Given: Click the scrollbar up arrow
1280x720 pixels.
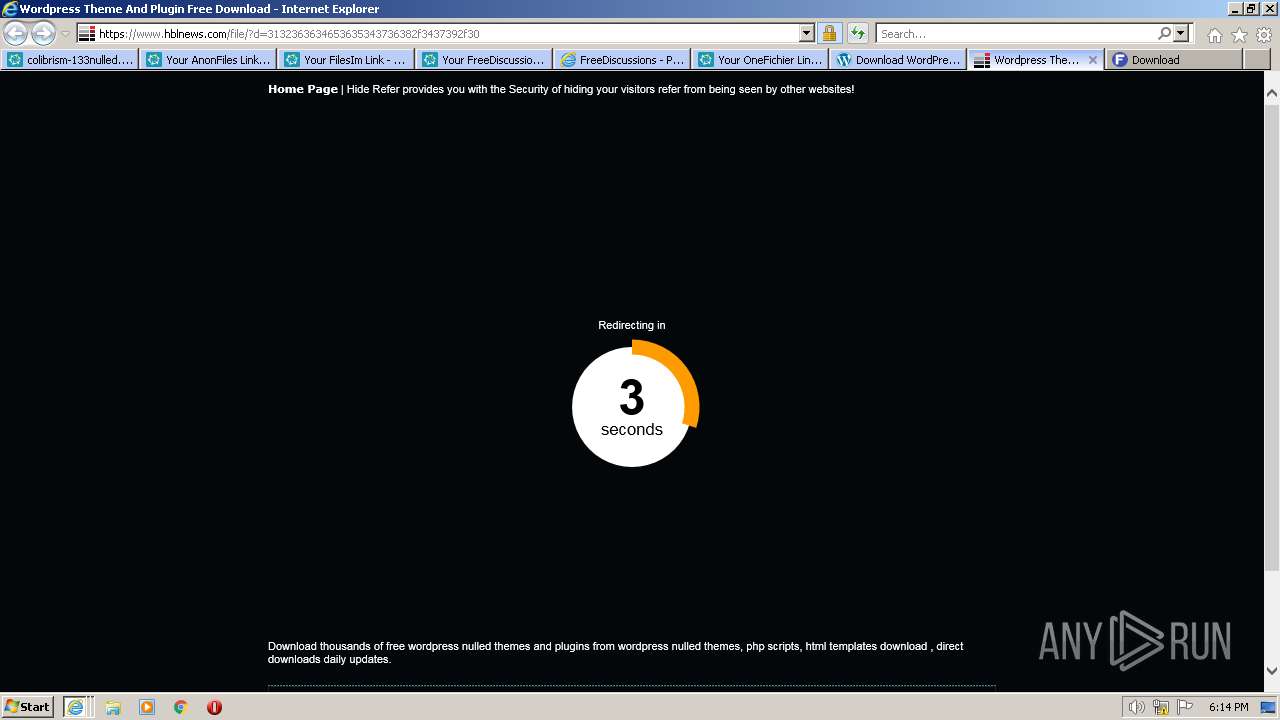Looking at the screenshot, I should coord(1272,93).
